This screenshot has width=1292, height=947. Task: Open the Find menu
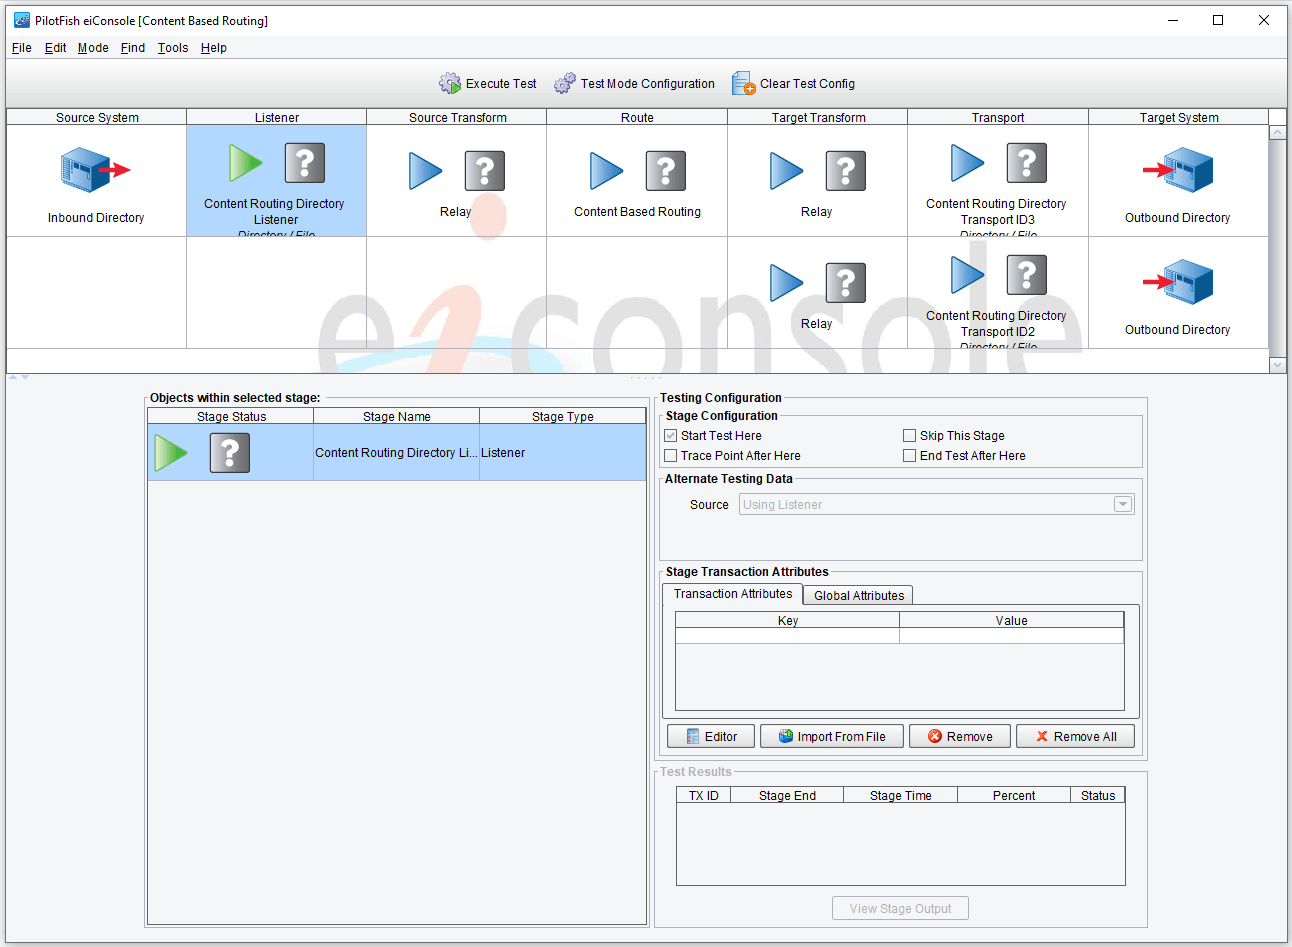133,48
